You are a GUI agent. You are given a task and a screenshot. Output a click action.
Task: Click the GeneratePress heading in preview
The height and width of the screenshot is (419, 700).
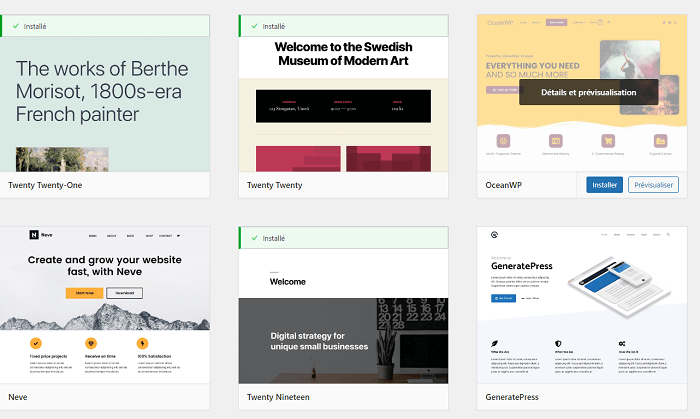click(522, 266)
